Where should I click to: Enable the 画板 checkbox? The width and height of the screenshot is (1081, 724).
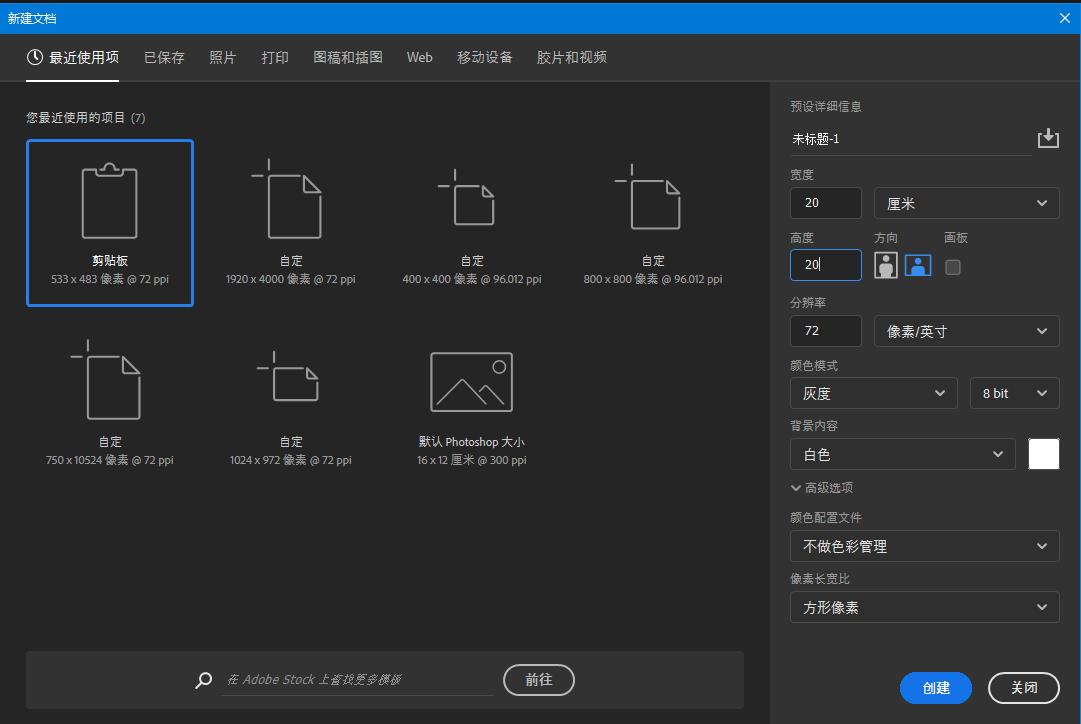954,266
